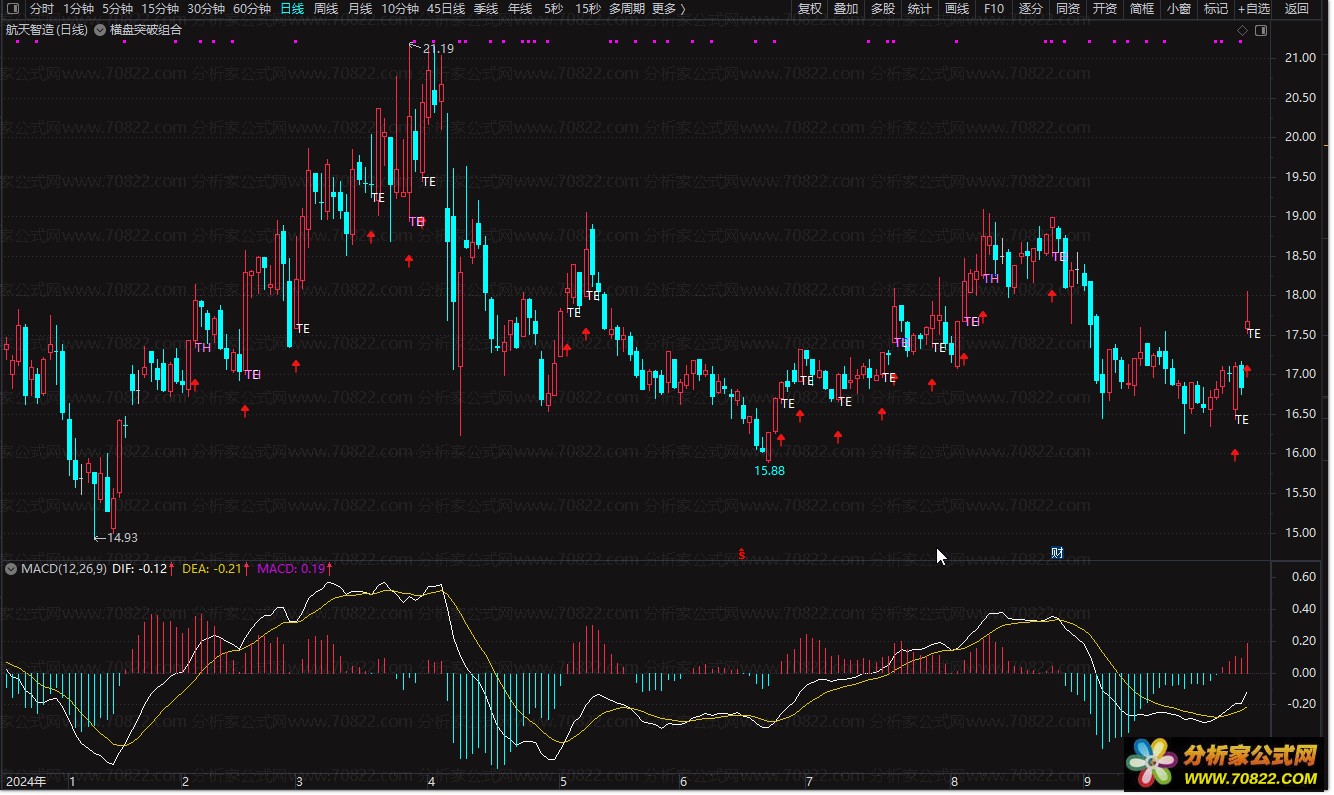
Task: Click the 15.88 low price label
Action: [769, 471]
